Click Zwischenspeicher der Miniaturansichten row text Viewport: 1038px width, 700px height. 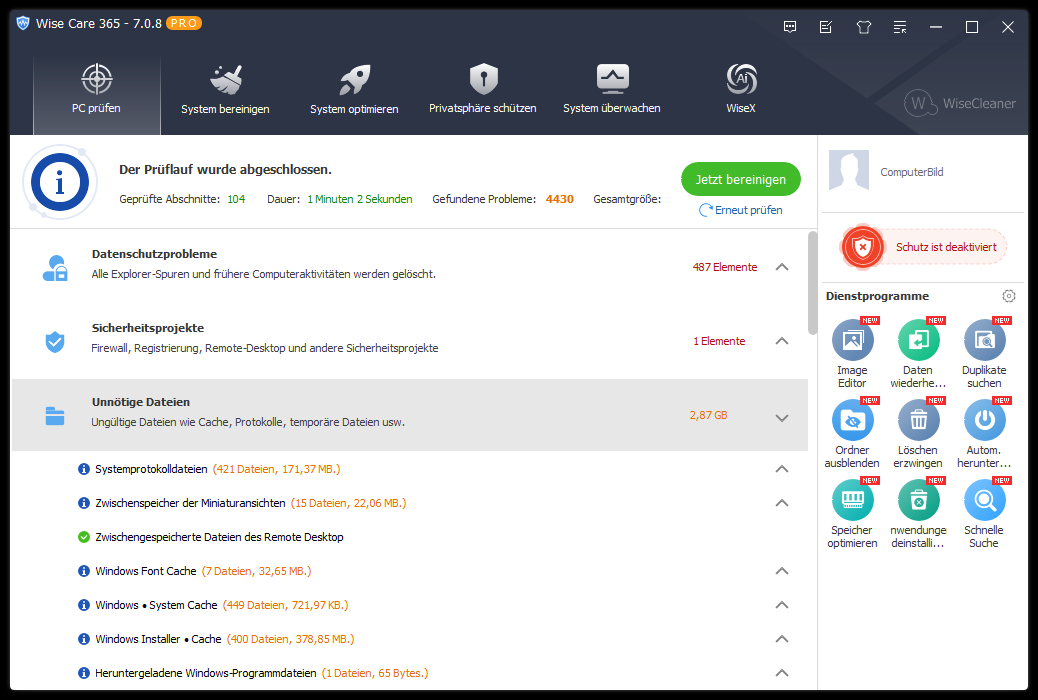click(x=190, y=503)
